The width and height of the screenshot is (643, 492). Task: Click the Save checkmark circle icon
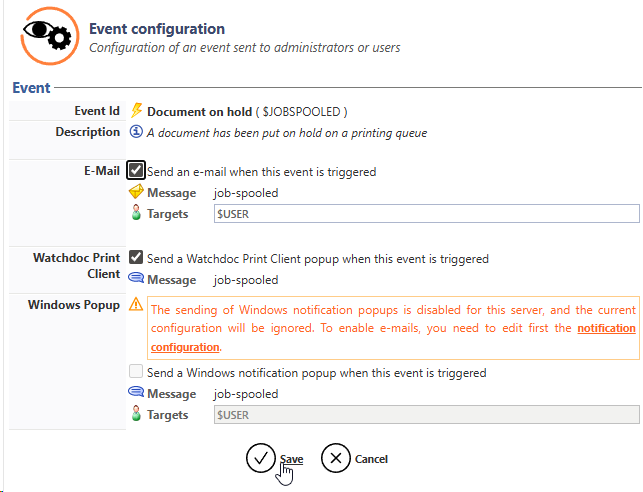[260, 458]
